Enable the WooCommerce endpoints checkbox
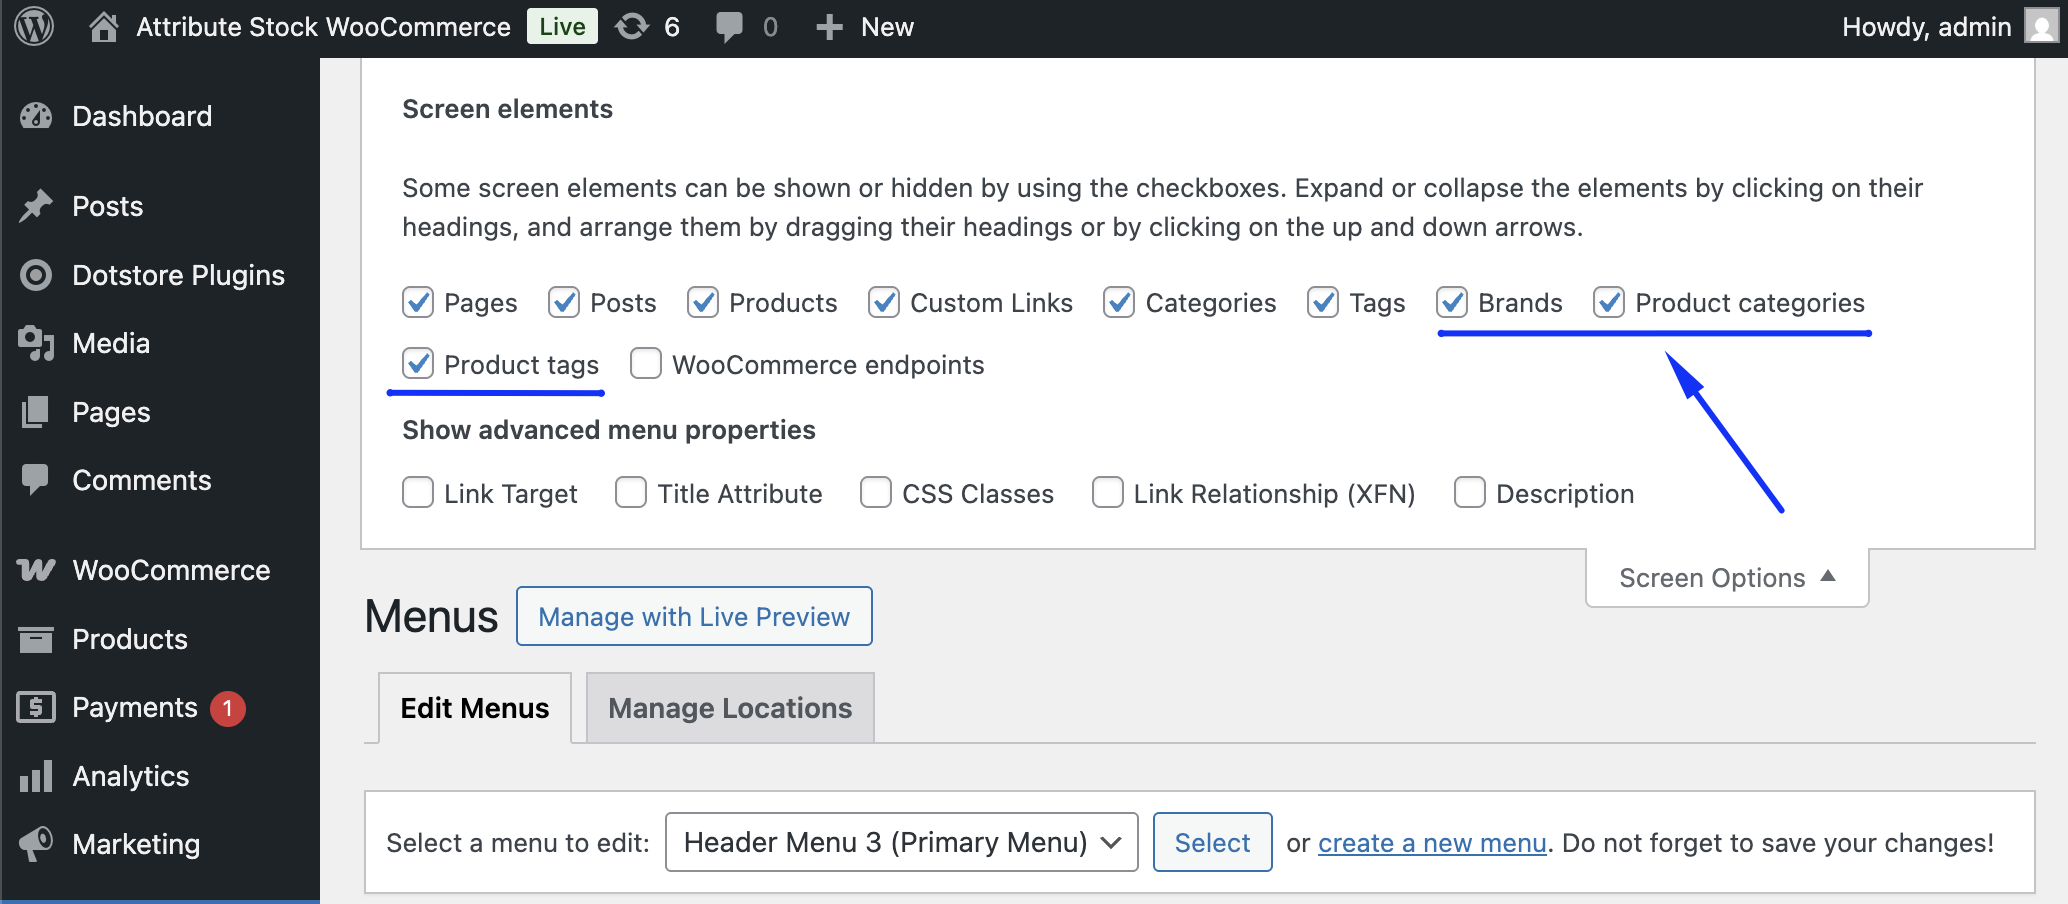Image resolution: width=2068 pixels, height=904 pixels. coord(646,364)
